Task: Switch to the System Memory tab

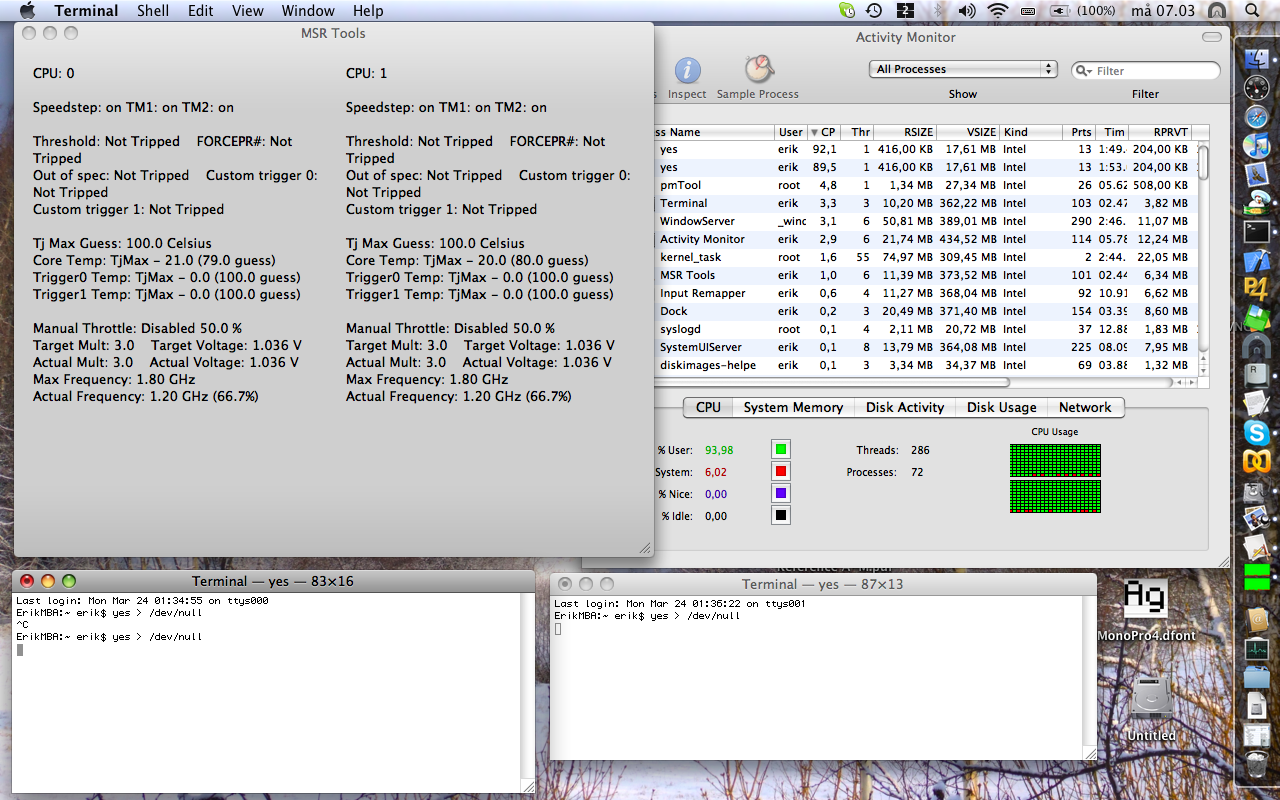Action: pyautogui.click(x=793, y=407)
